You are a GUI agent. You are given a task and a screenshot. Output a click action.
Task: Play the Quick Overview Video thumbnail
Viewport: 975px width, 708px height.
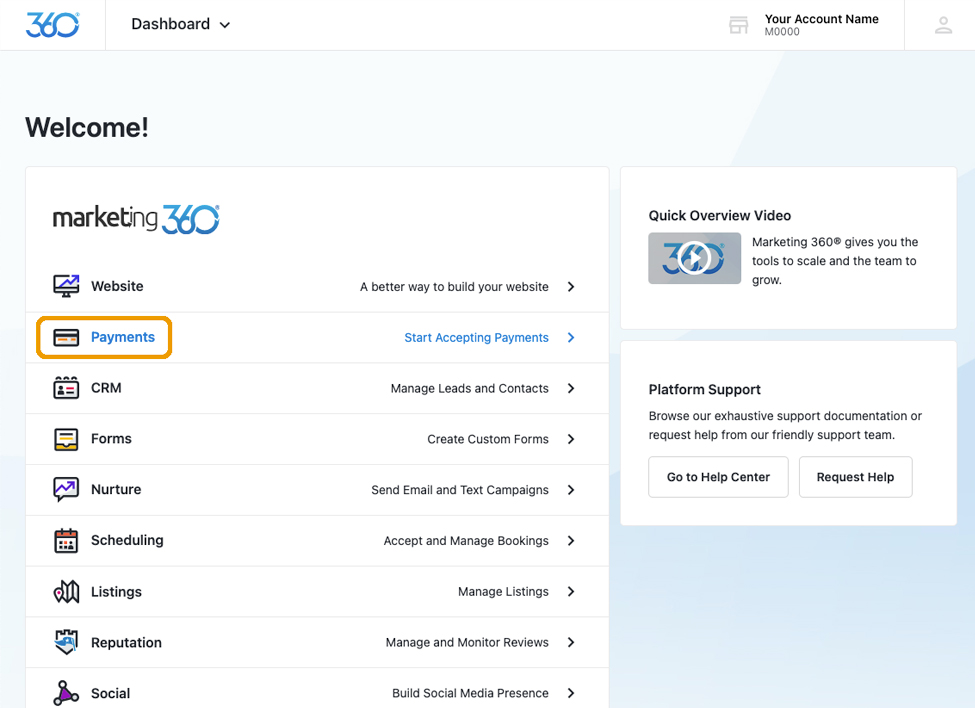[x=694, y=258]
